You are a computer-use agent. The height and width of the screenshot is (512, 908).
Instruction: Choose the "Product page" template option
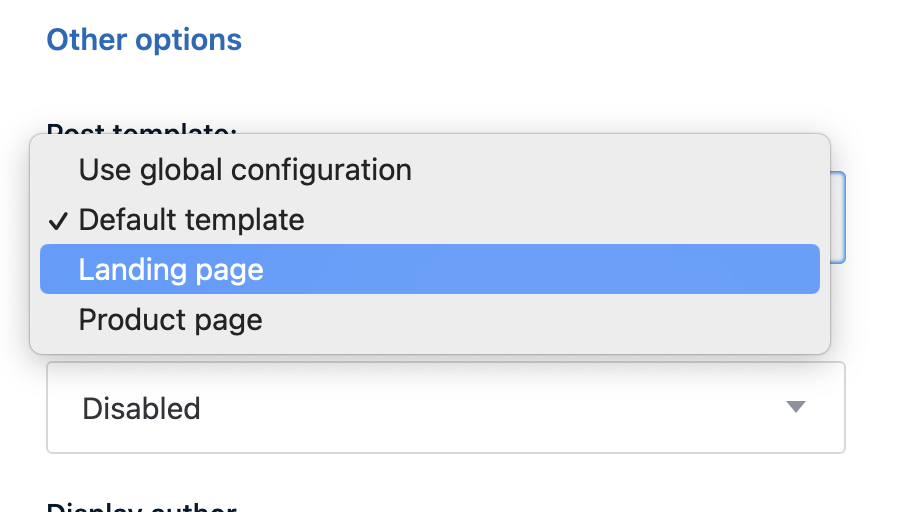click(170, 320)
